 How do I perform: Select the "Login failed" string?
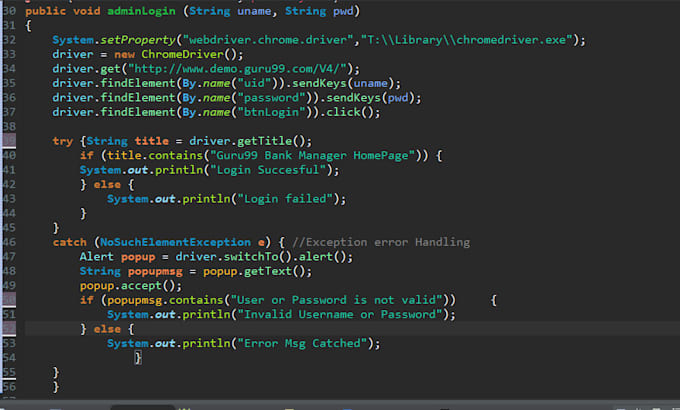point(285,199)
